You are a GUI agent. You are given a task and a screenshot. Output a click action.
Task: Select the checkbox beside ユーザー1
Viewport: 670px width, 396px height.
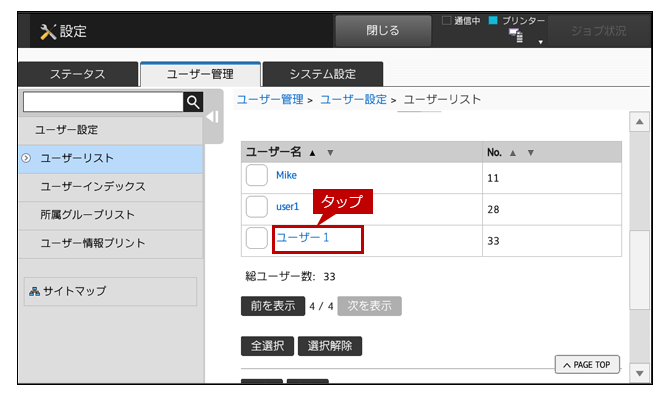coord(257,238)
